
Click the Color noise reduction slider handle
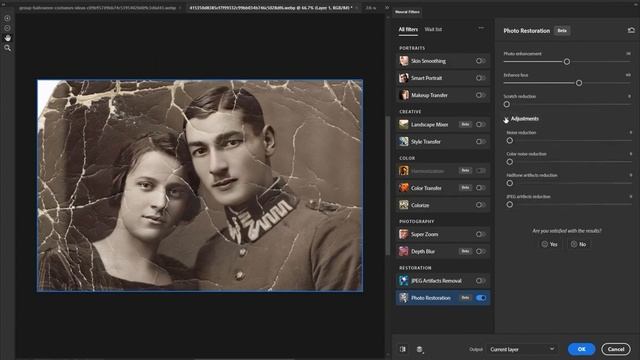click(509, 162)
